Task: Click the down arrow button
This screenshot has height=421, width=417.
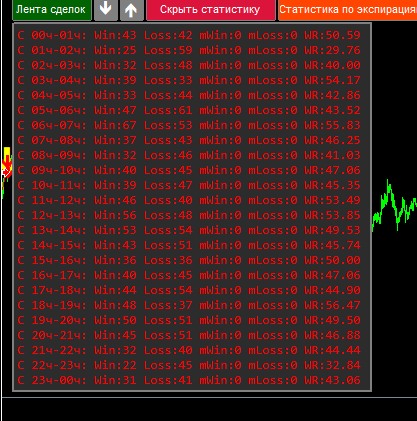Action: pyautogui.click(x=106, y=10)
